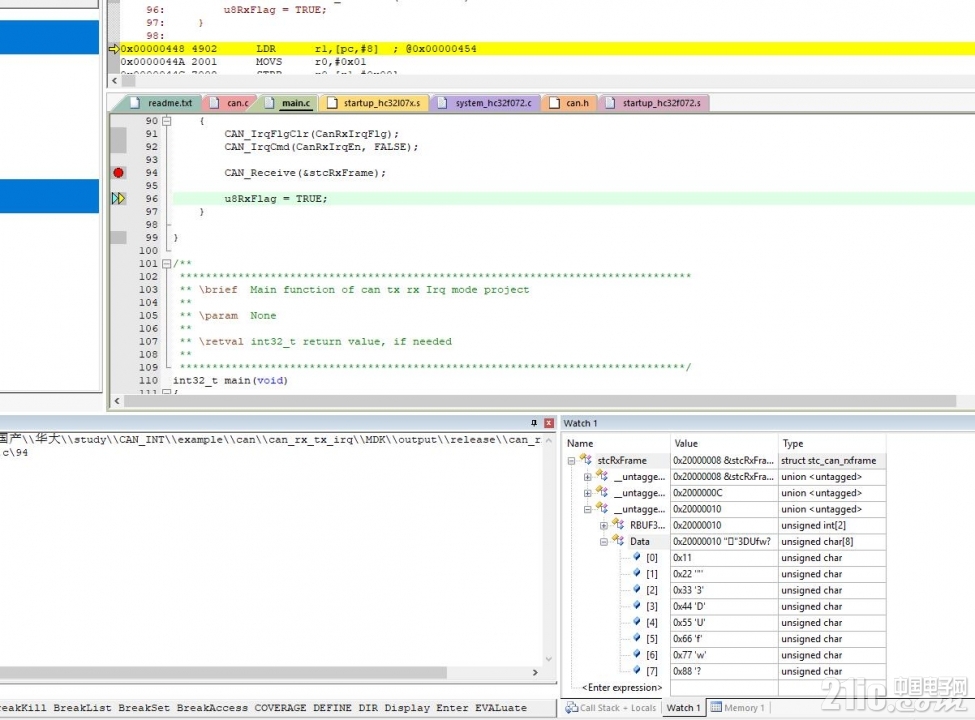Click the union icon of the 0x2000000C member
The height and width of the screenshot is (720, 975).
(x=601, y=492)
